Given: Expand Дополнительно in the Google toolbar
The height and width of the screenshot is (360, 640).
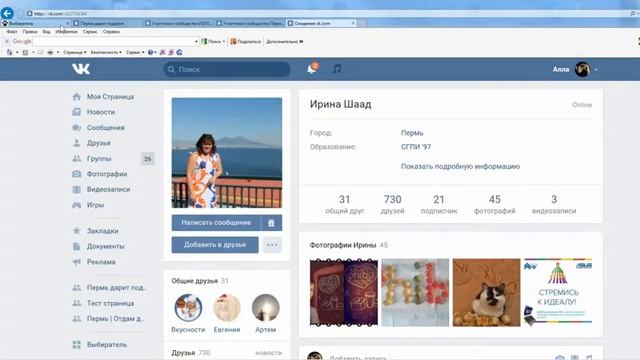Looking at the screenshot, I should [284, 41].
